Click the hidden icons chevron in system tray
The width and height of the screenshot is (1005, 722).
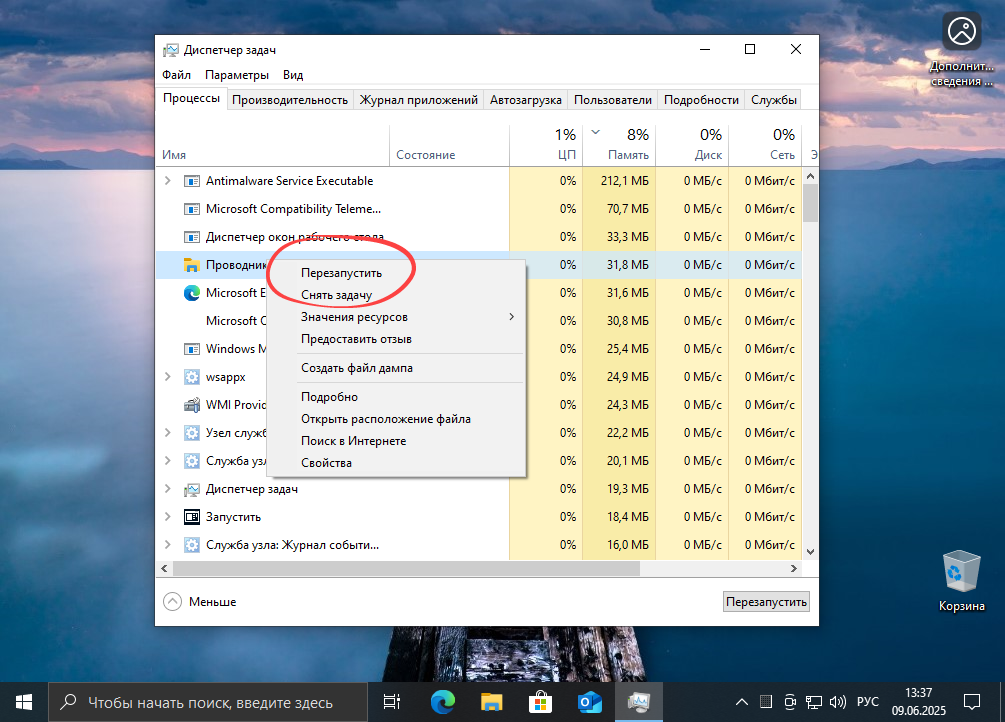[742, 701]
